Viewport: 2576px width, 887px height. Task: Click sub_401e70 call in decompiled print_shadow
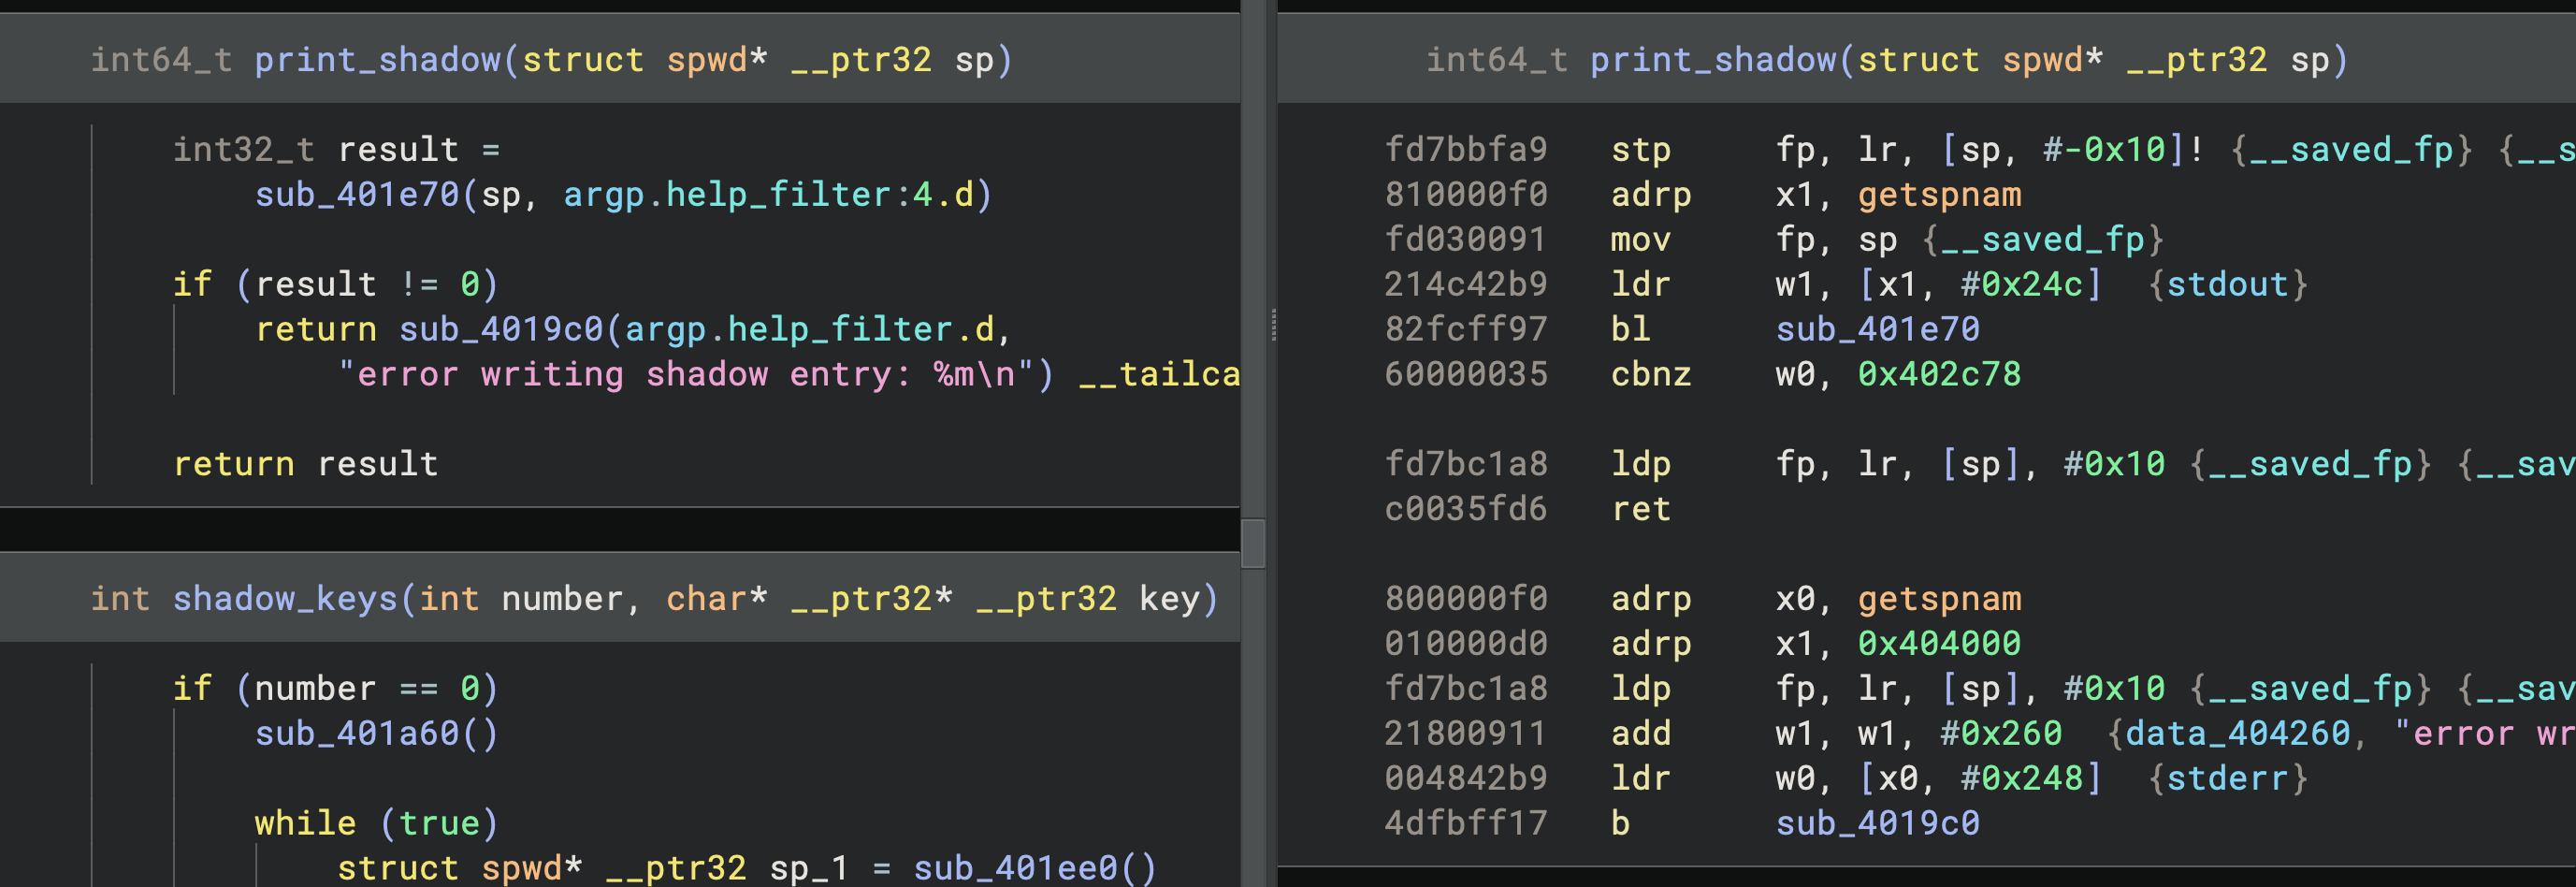click(x=356, y=194)
